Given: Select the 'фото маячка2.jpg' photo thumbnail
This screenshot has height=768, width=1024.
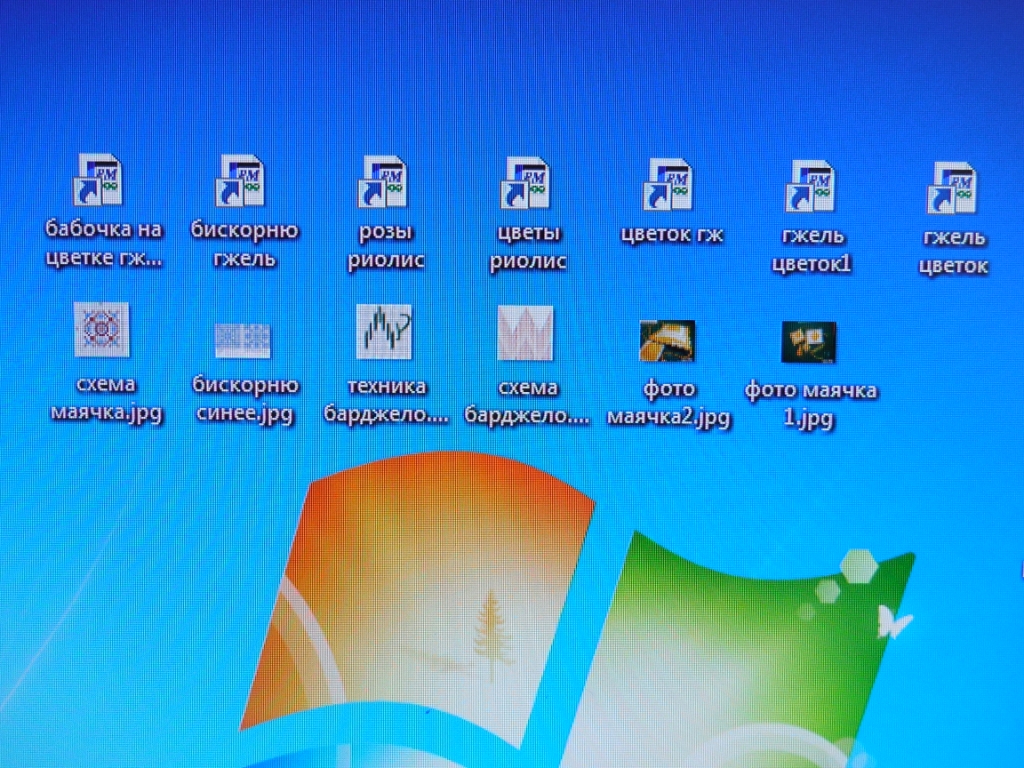Looking at the screenshot, I should (667, 341).
